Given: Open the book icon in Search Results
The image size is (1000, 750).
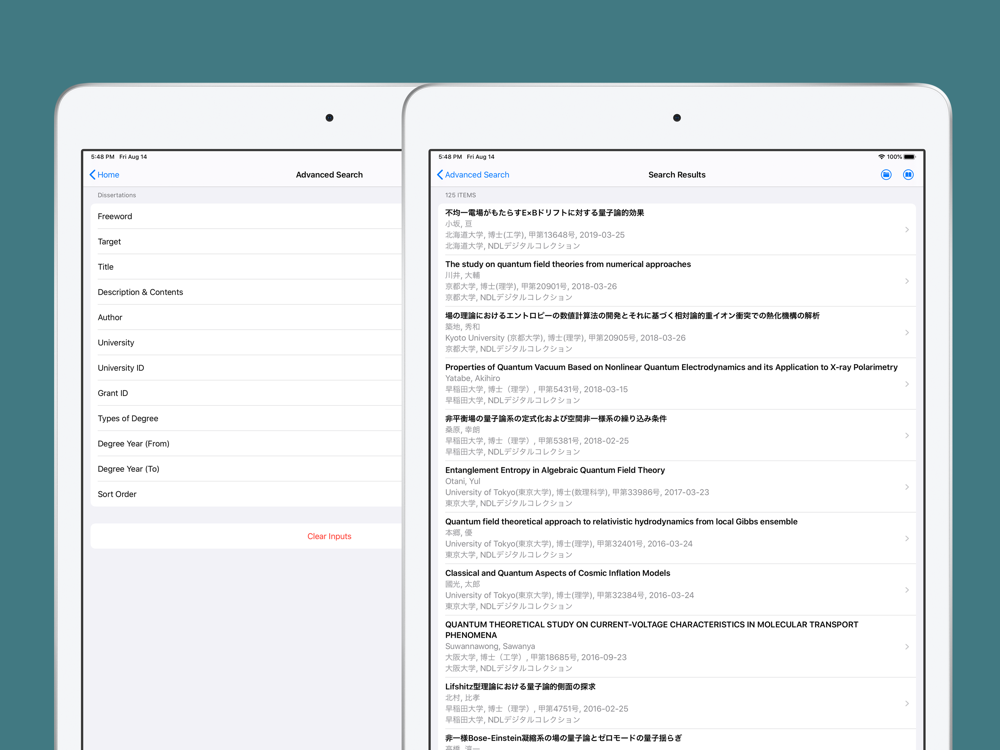Looking at the screenshot, I should click(x=908, y=175).
